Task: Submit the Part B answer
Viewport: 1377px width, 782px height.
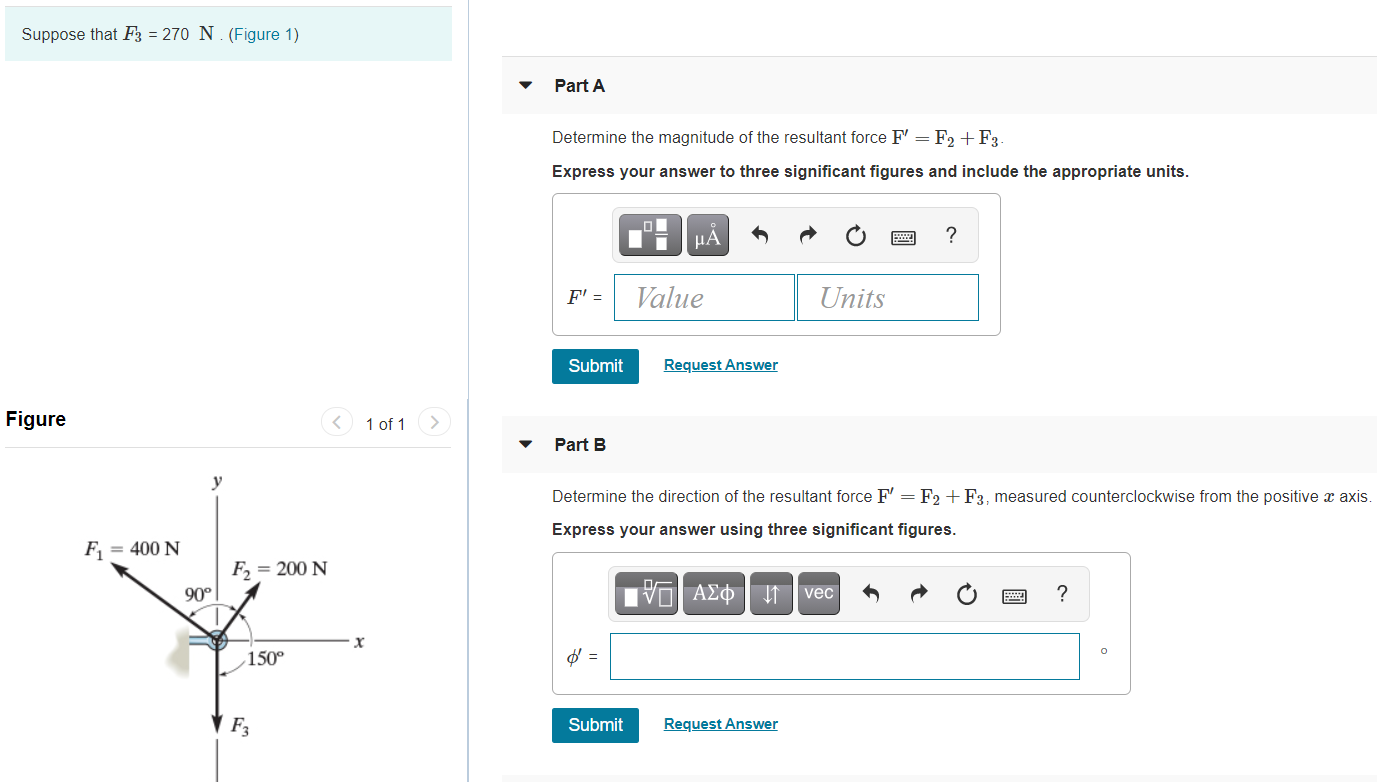Action: (x=595, y=725)
